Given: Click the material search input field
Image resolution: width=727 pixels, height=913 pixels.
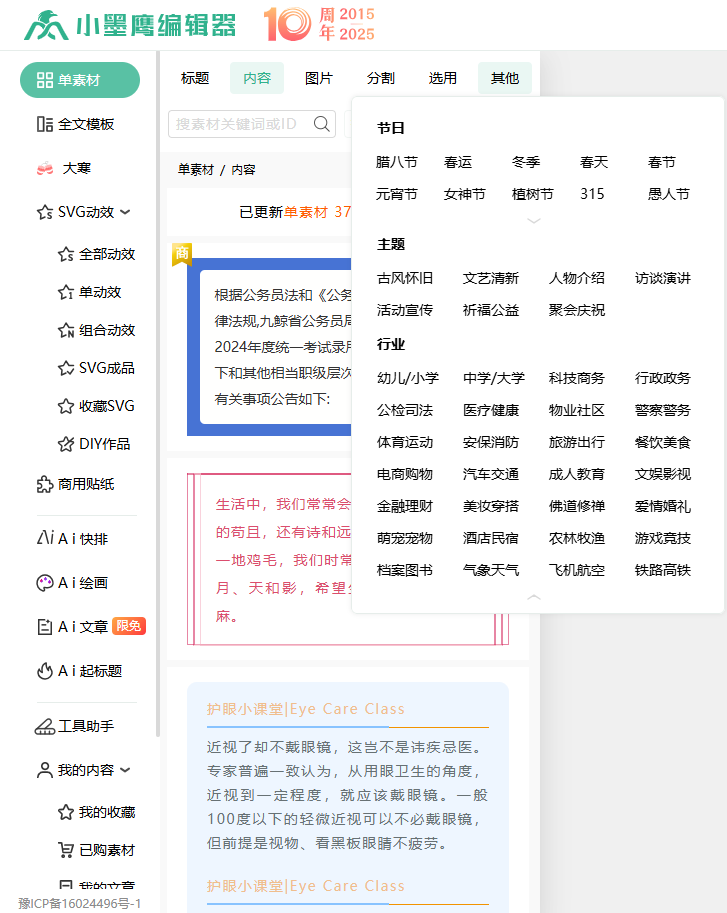Looking at the screenshot, I should coord(240,124).
